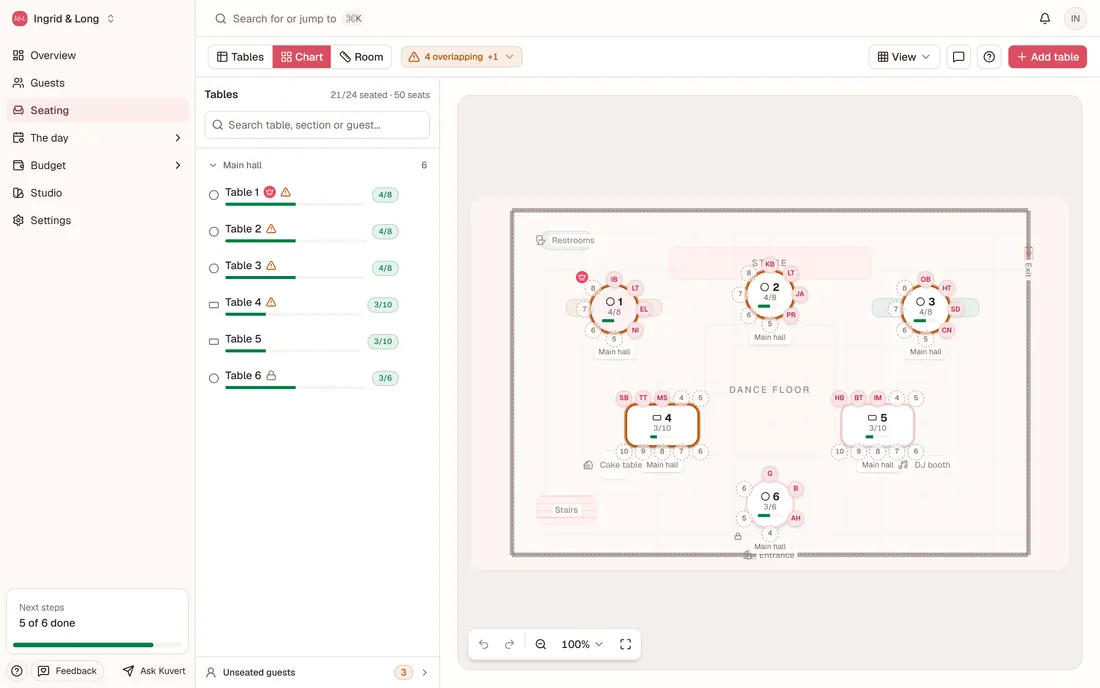The height and width of the screenshot is (688, 1100).
Task: Go to the Guests page
Action: pos(98,83)
